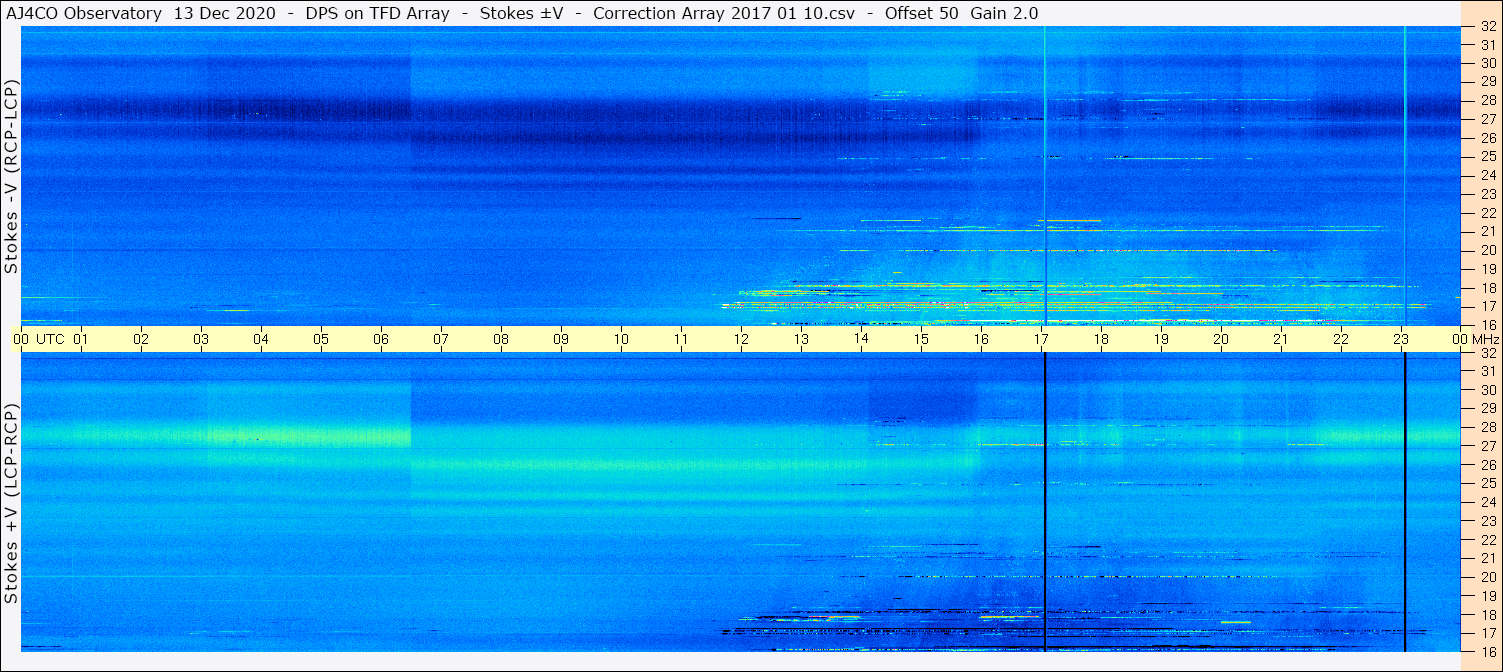1503x672 pixels.
Task: Click the 'MHz' unit label at axis end
Action: [x=1485, y=339]
